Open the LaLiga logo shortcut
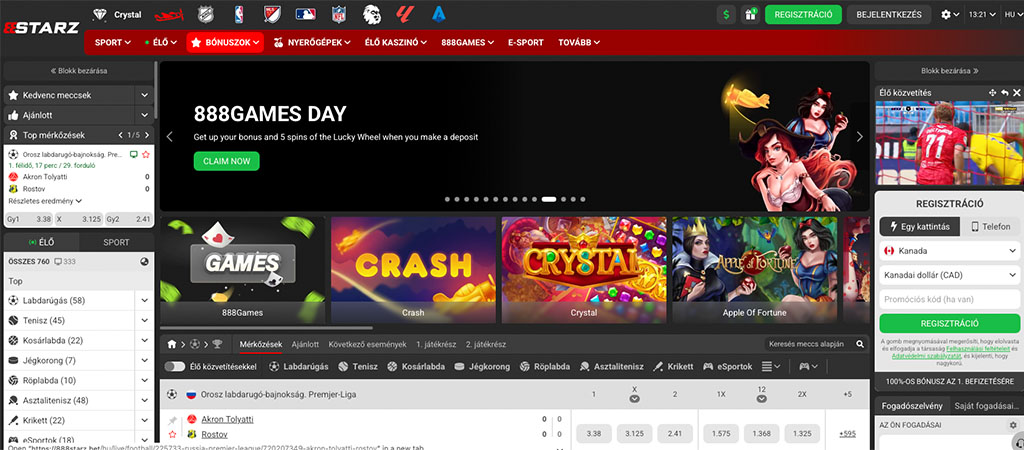 click(405, 14)
